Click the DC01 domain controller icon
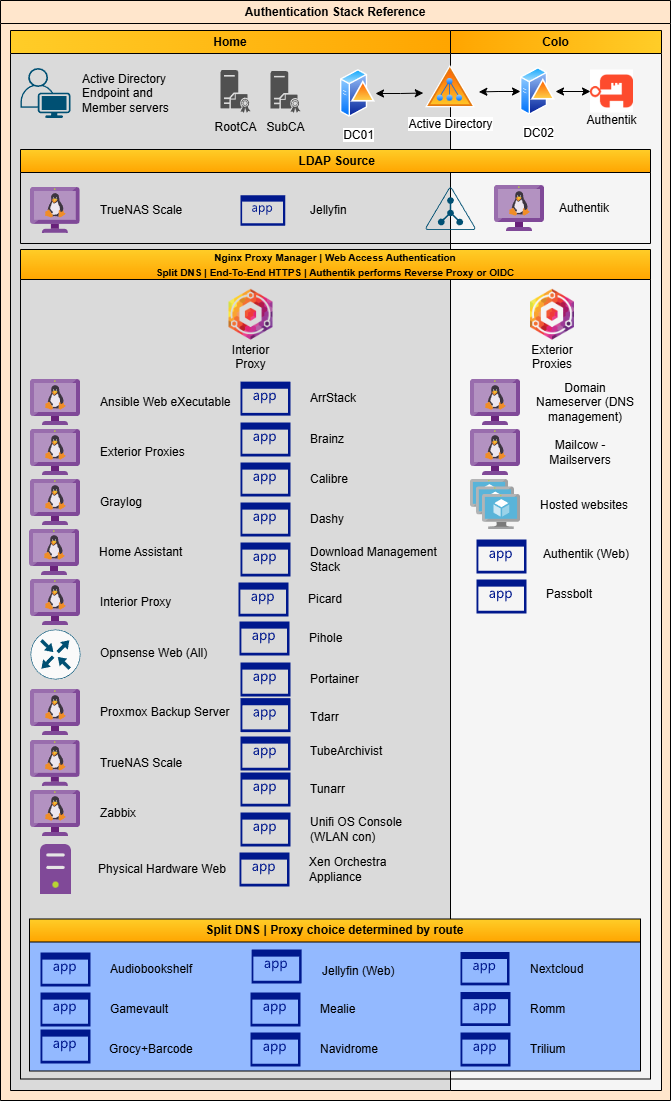This screenshot has width=672, height=1101. tap(355, 93)
